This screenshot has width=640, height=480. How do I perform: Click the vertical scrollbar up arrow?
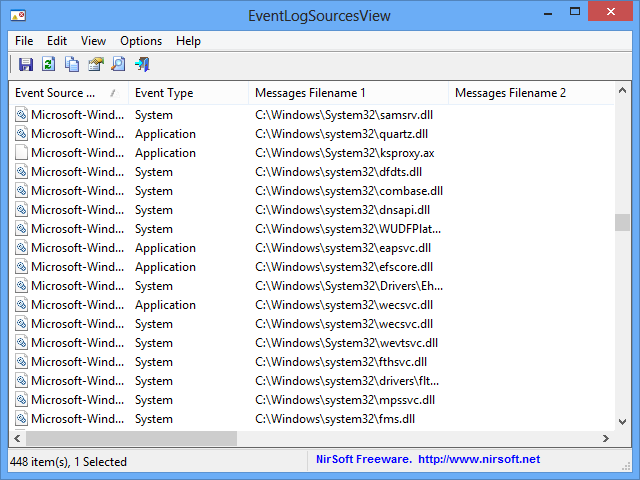point(622,91)
